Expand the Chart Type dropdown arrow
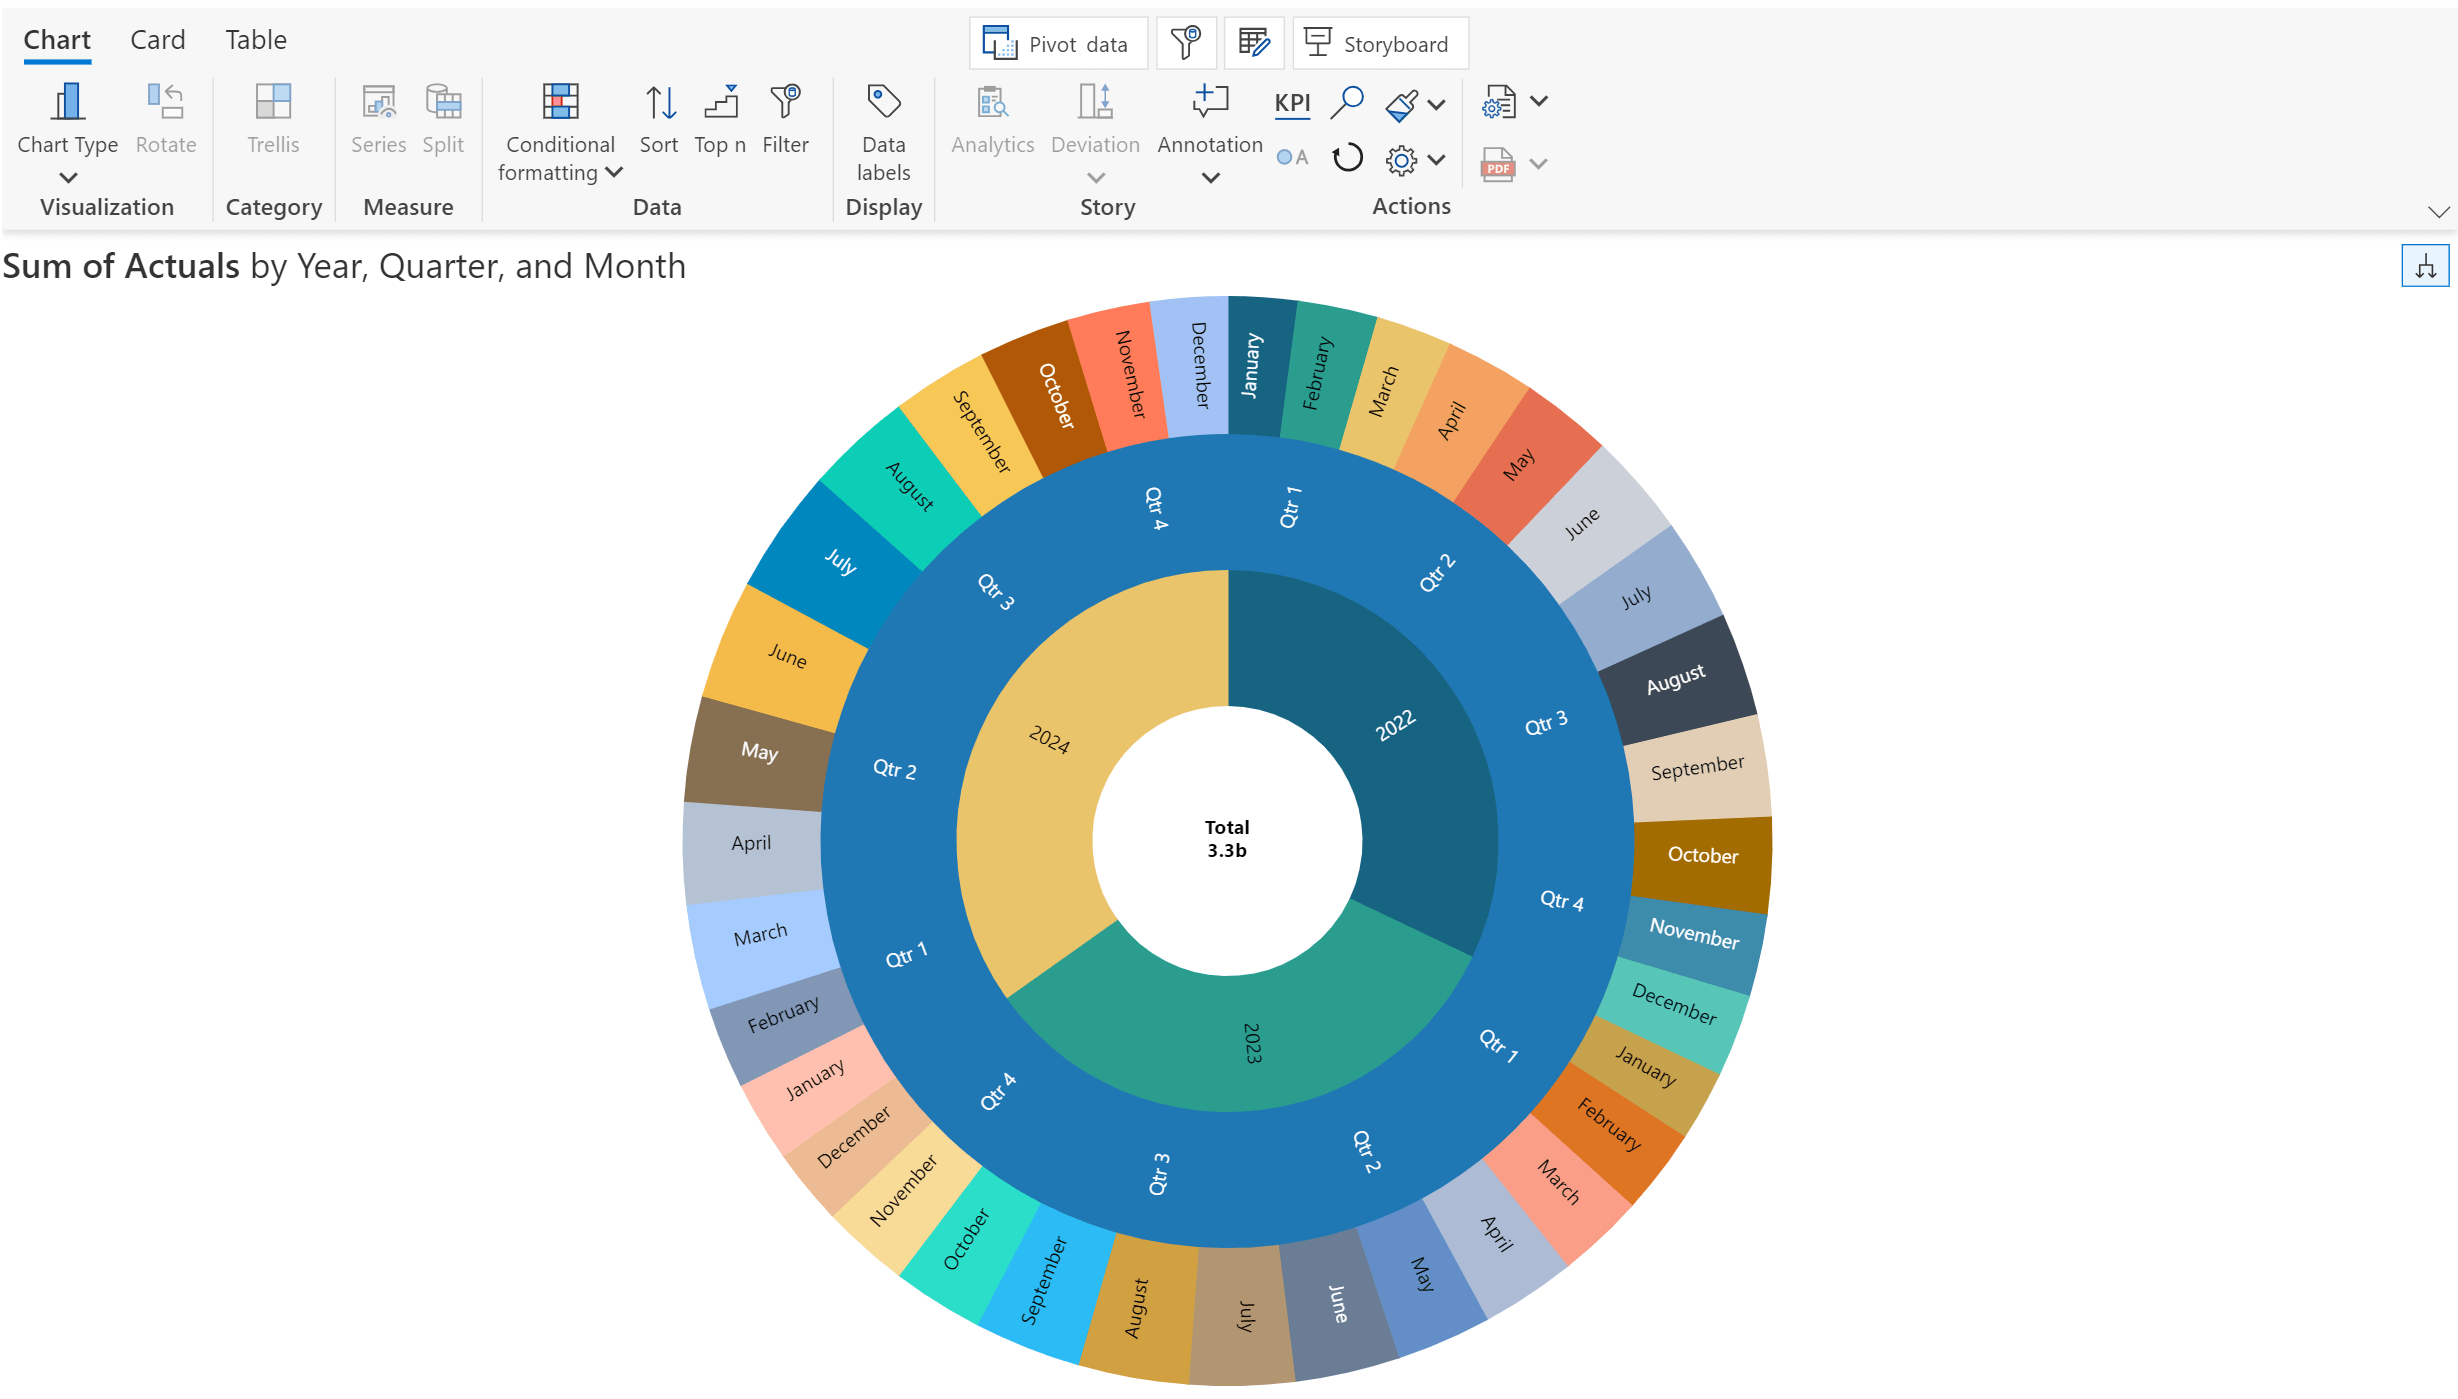 click(x=68, y=178)
